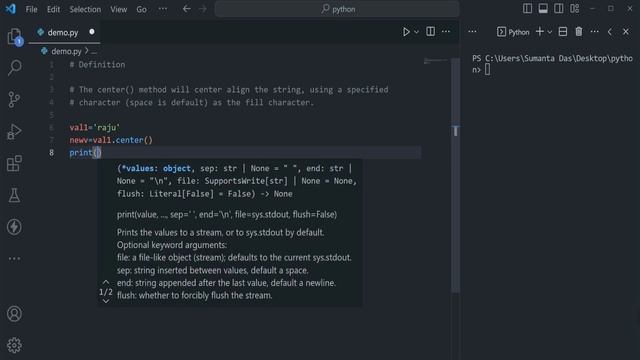Open the Selection menu
The image size is (640, 360).
pyautogui.click(x=85, y=9)
